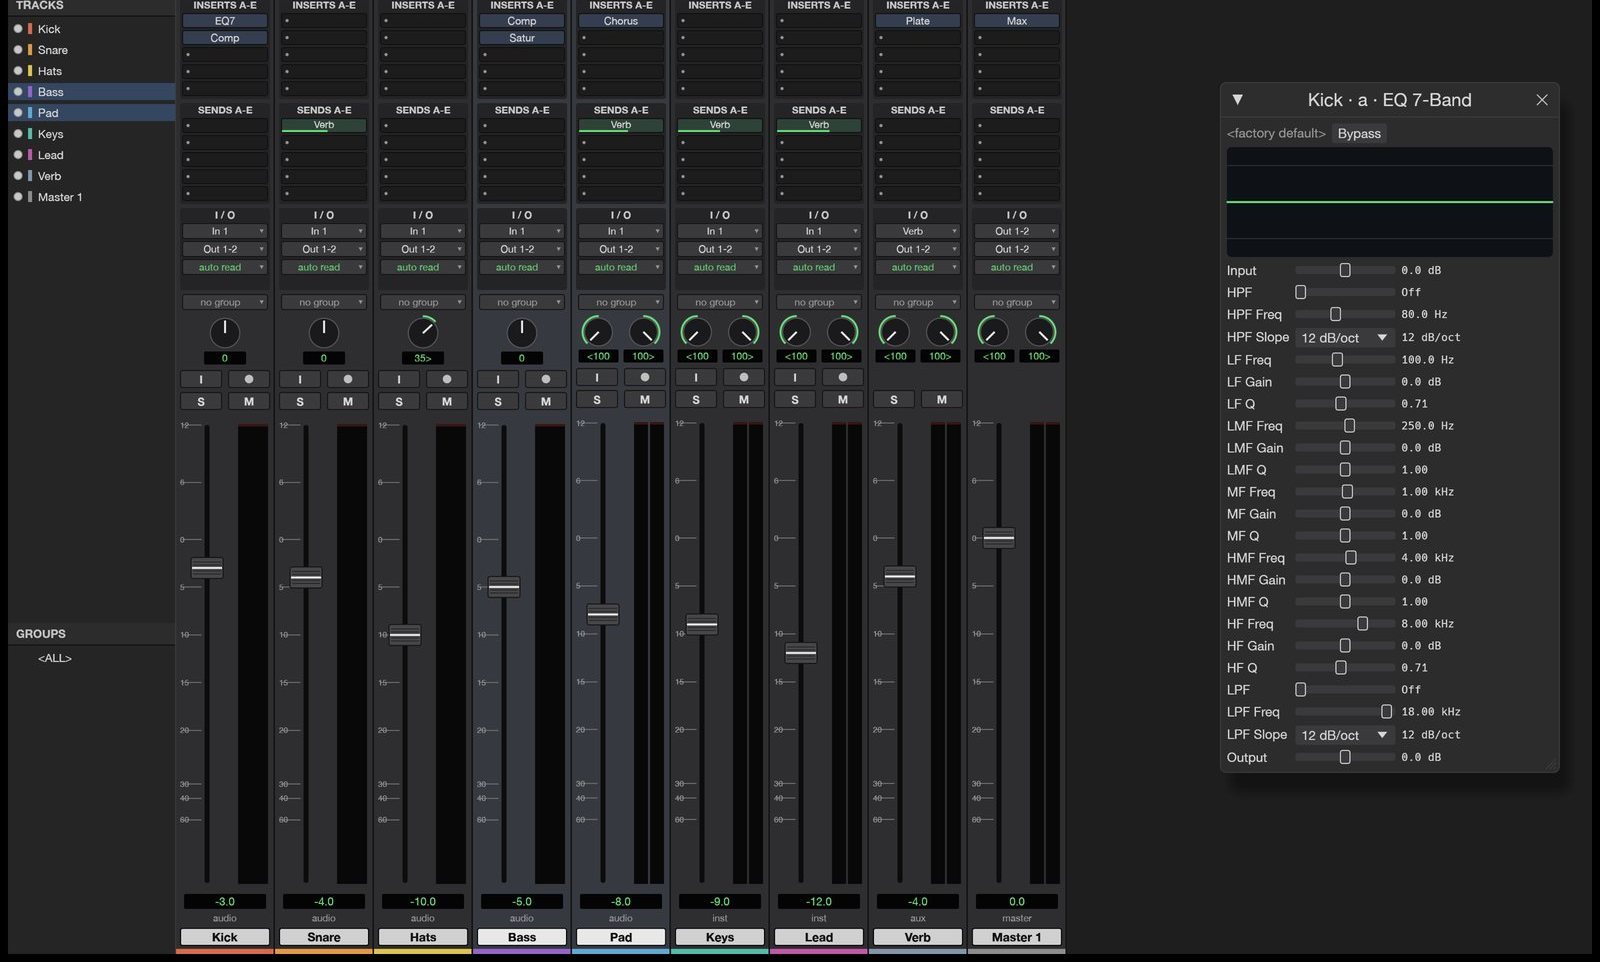Screen dimensions: 1600x962
Task: Mute the Pad channel
Action: click(x=645, y=399)
